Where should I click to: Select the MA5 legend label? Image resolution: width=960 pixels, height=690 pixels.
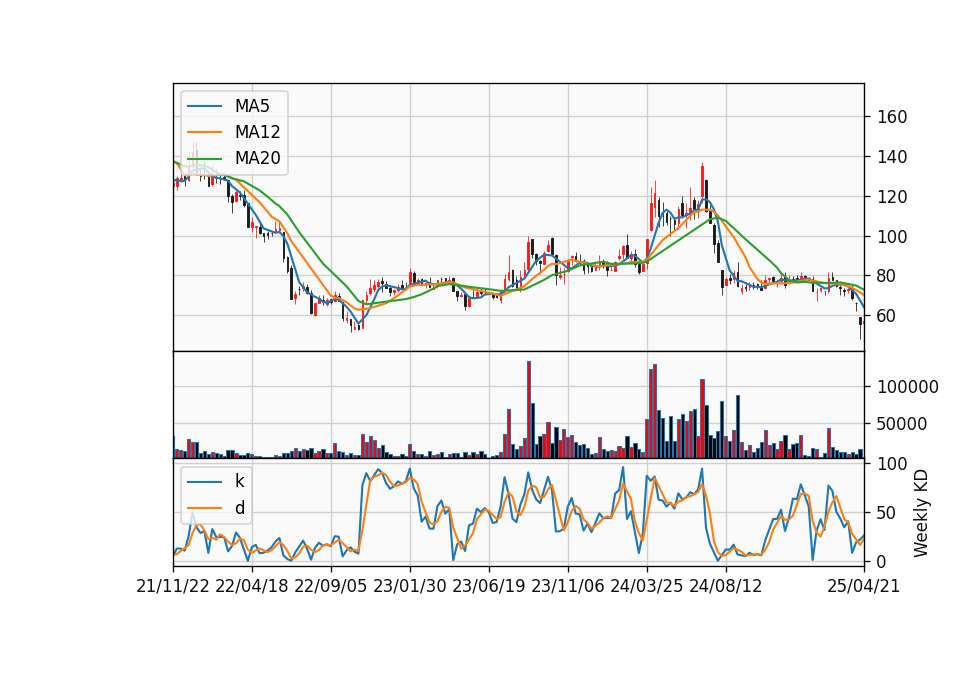(252, 106)
